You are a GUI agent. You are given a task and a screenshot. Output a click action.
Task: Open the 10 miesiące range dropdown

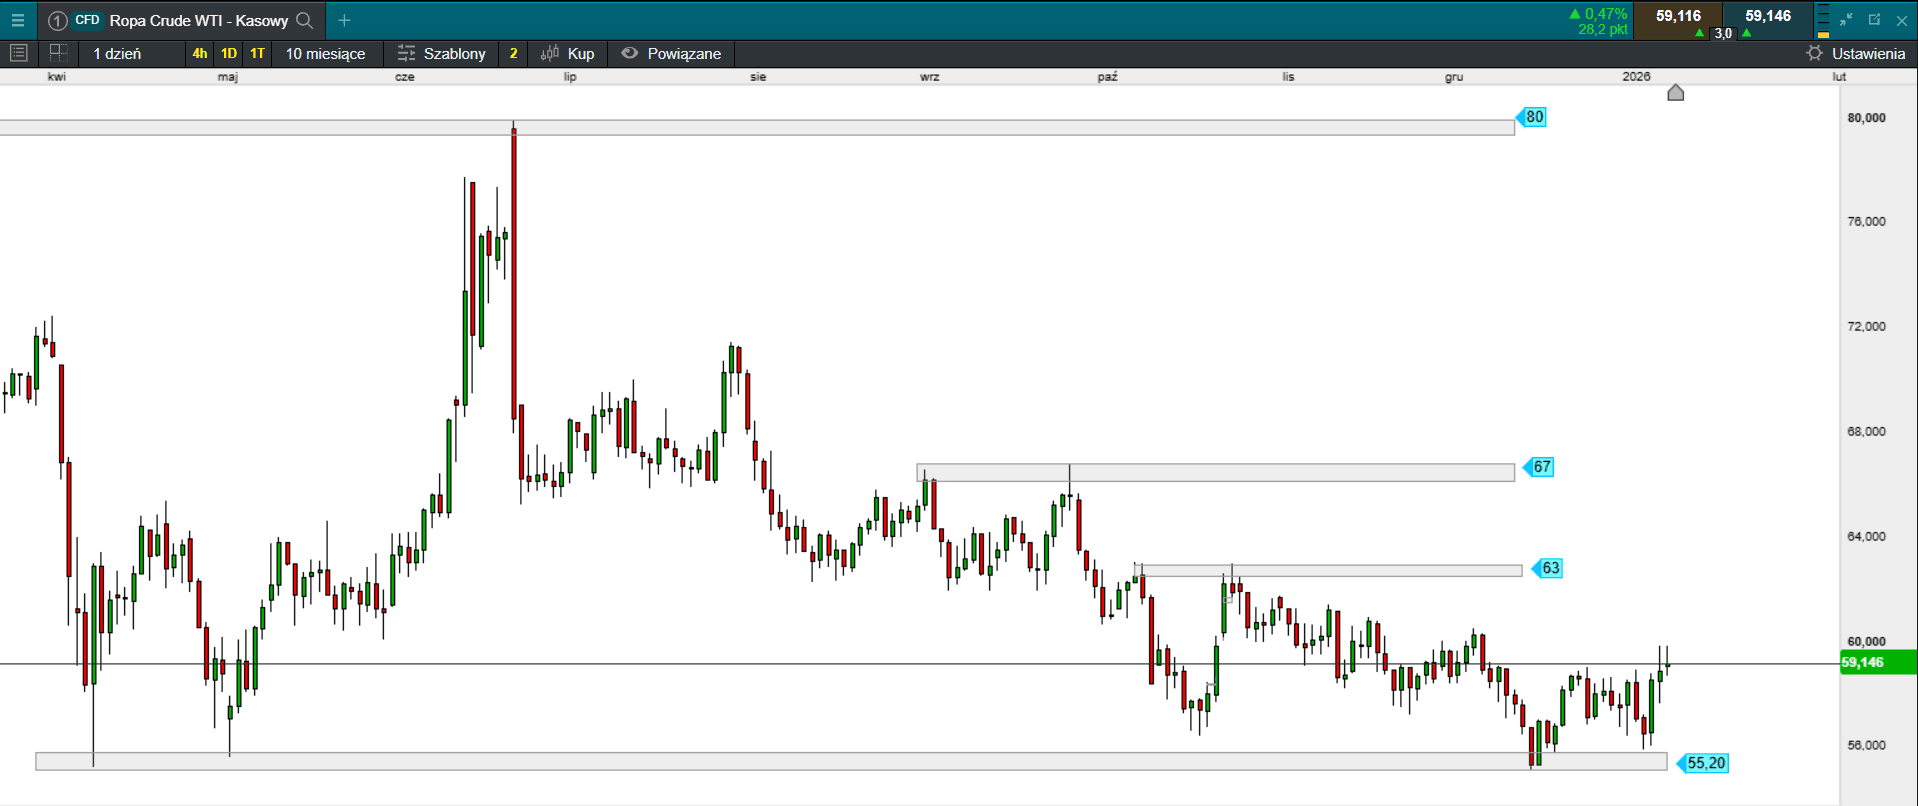pos(325,53)
